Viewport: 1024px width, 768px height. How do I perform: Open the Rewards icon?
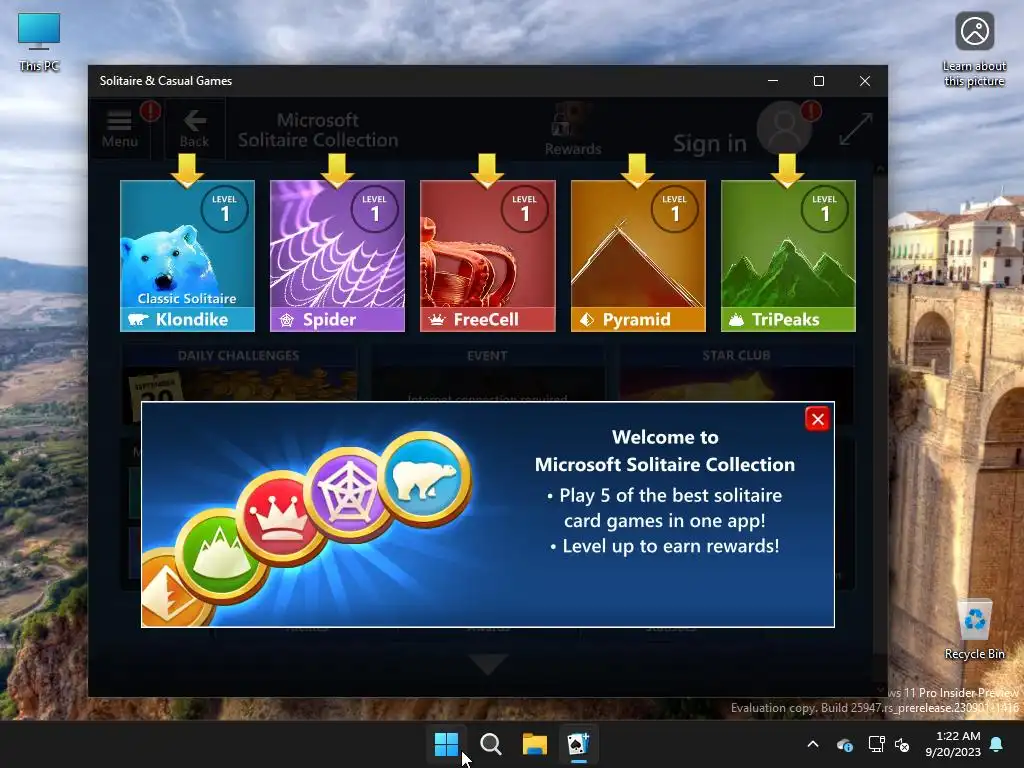pos(573,129)
